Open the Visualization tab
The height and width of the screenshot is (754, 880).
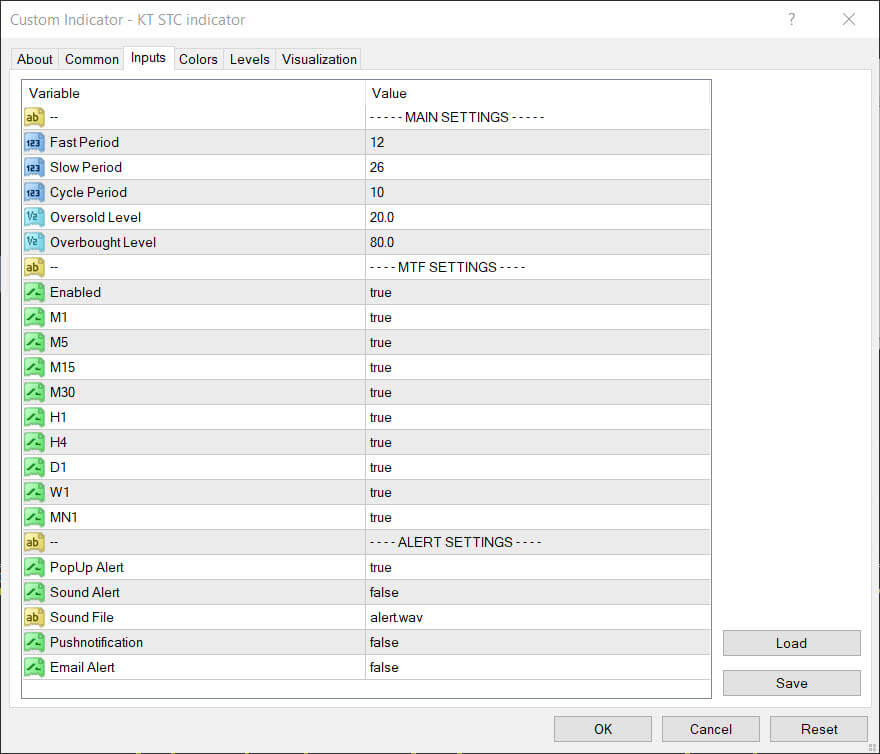(319, 59)
